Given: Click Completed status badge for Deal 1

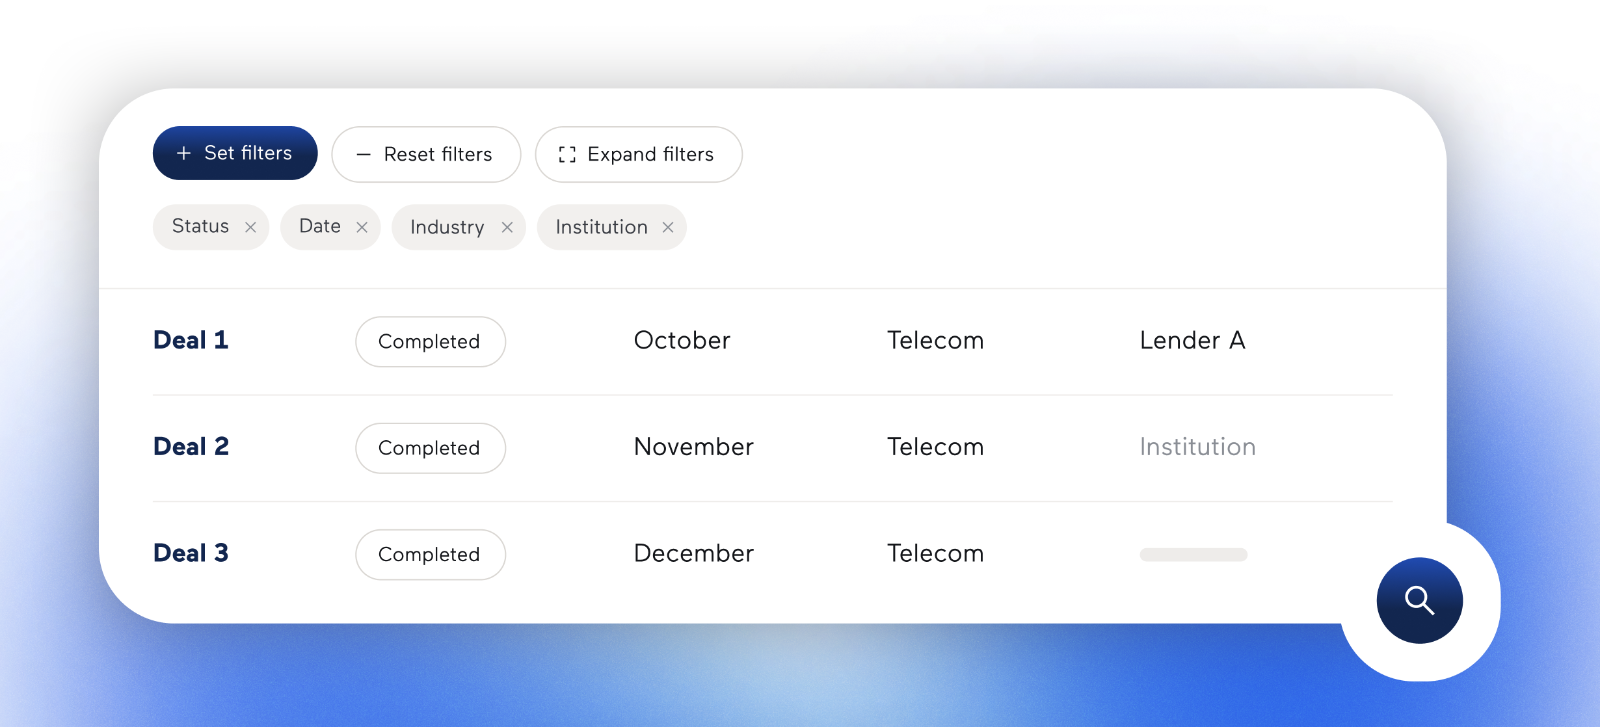Looking at the screenshot, I should (430, 341).
